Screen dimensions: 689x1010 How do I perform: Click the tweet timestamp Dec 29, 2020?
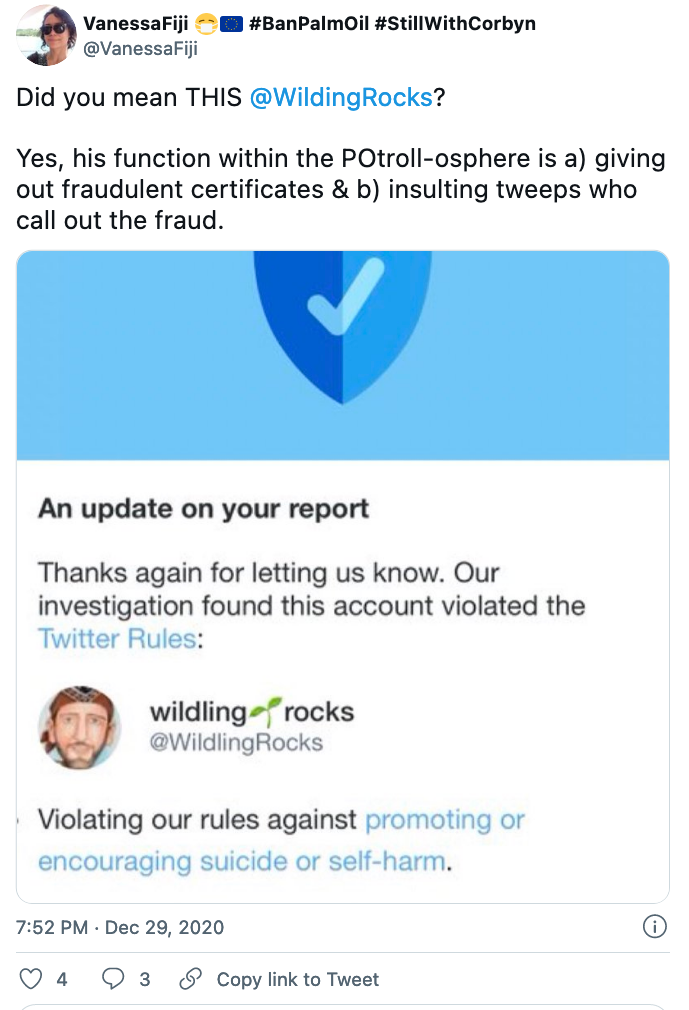120,927
